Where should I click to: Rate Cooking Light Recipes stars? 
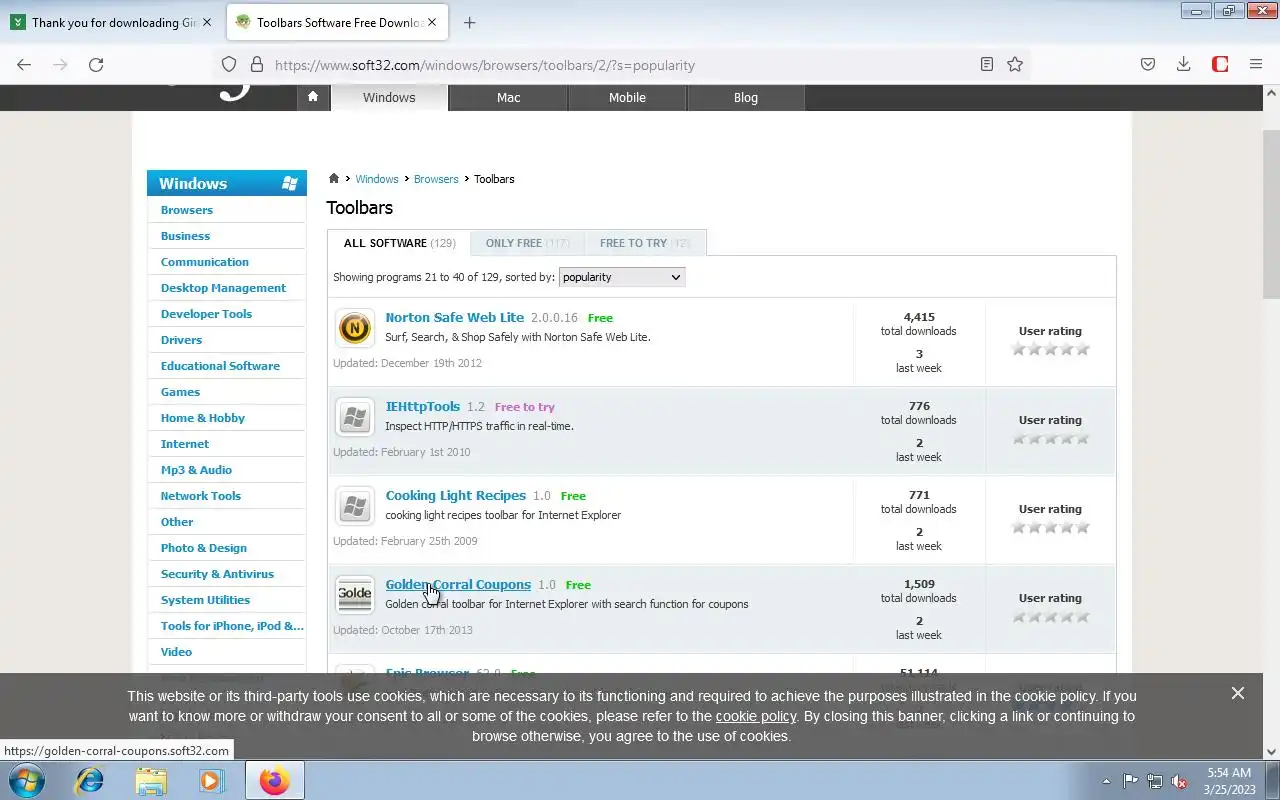(1050, 527)
